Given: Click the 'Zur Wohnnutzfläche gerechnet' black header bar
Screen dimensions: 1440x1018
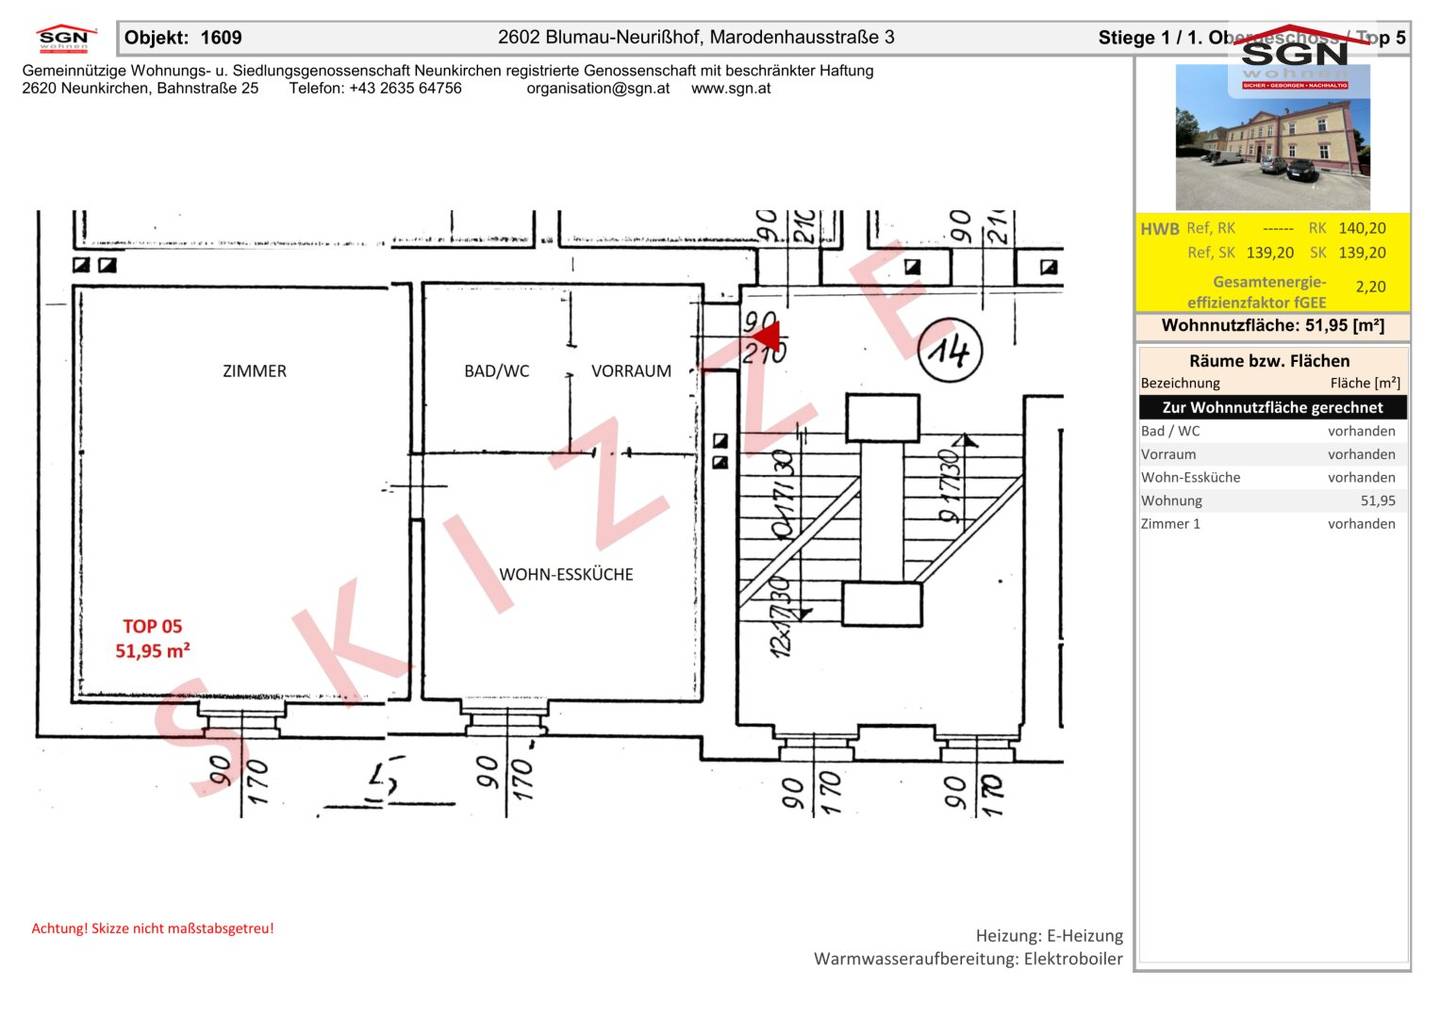Looking at the screenshot, I should coord(1273,407).
